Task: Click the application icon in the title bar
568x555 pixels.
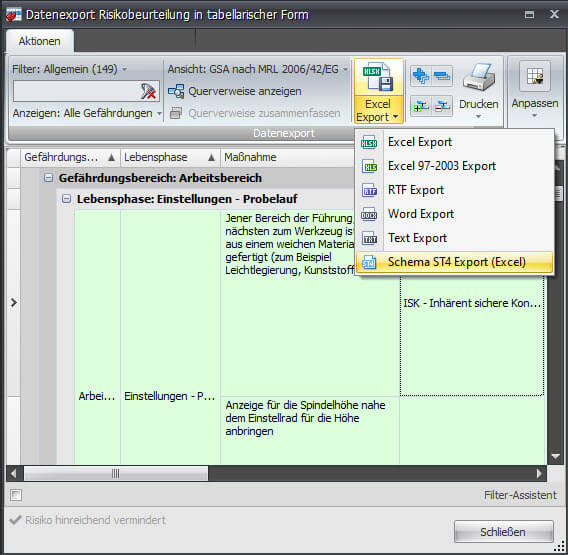Action: [x=13, y=15]
